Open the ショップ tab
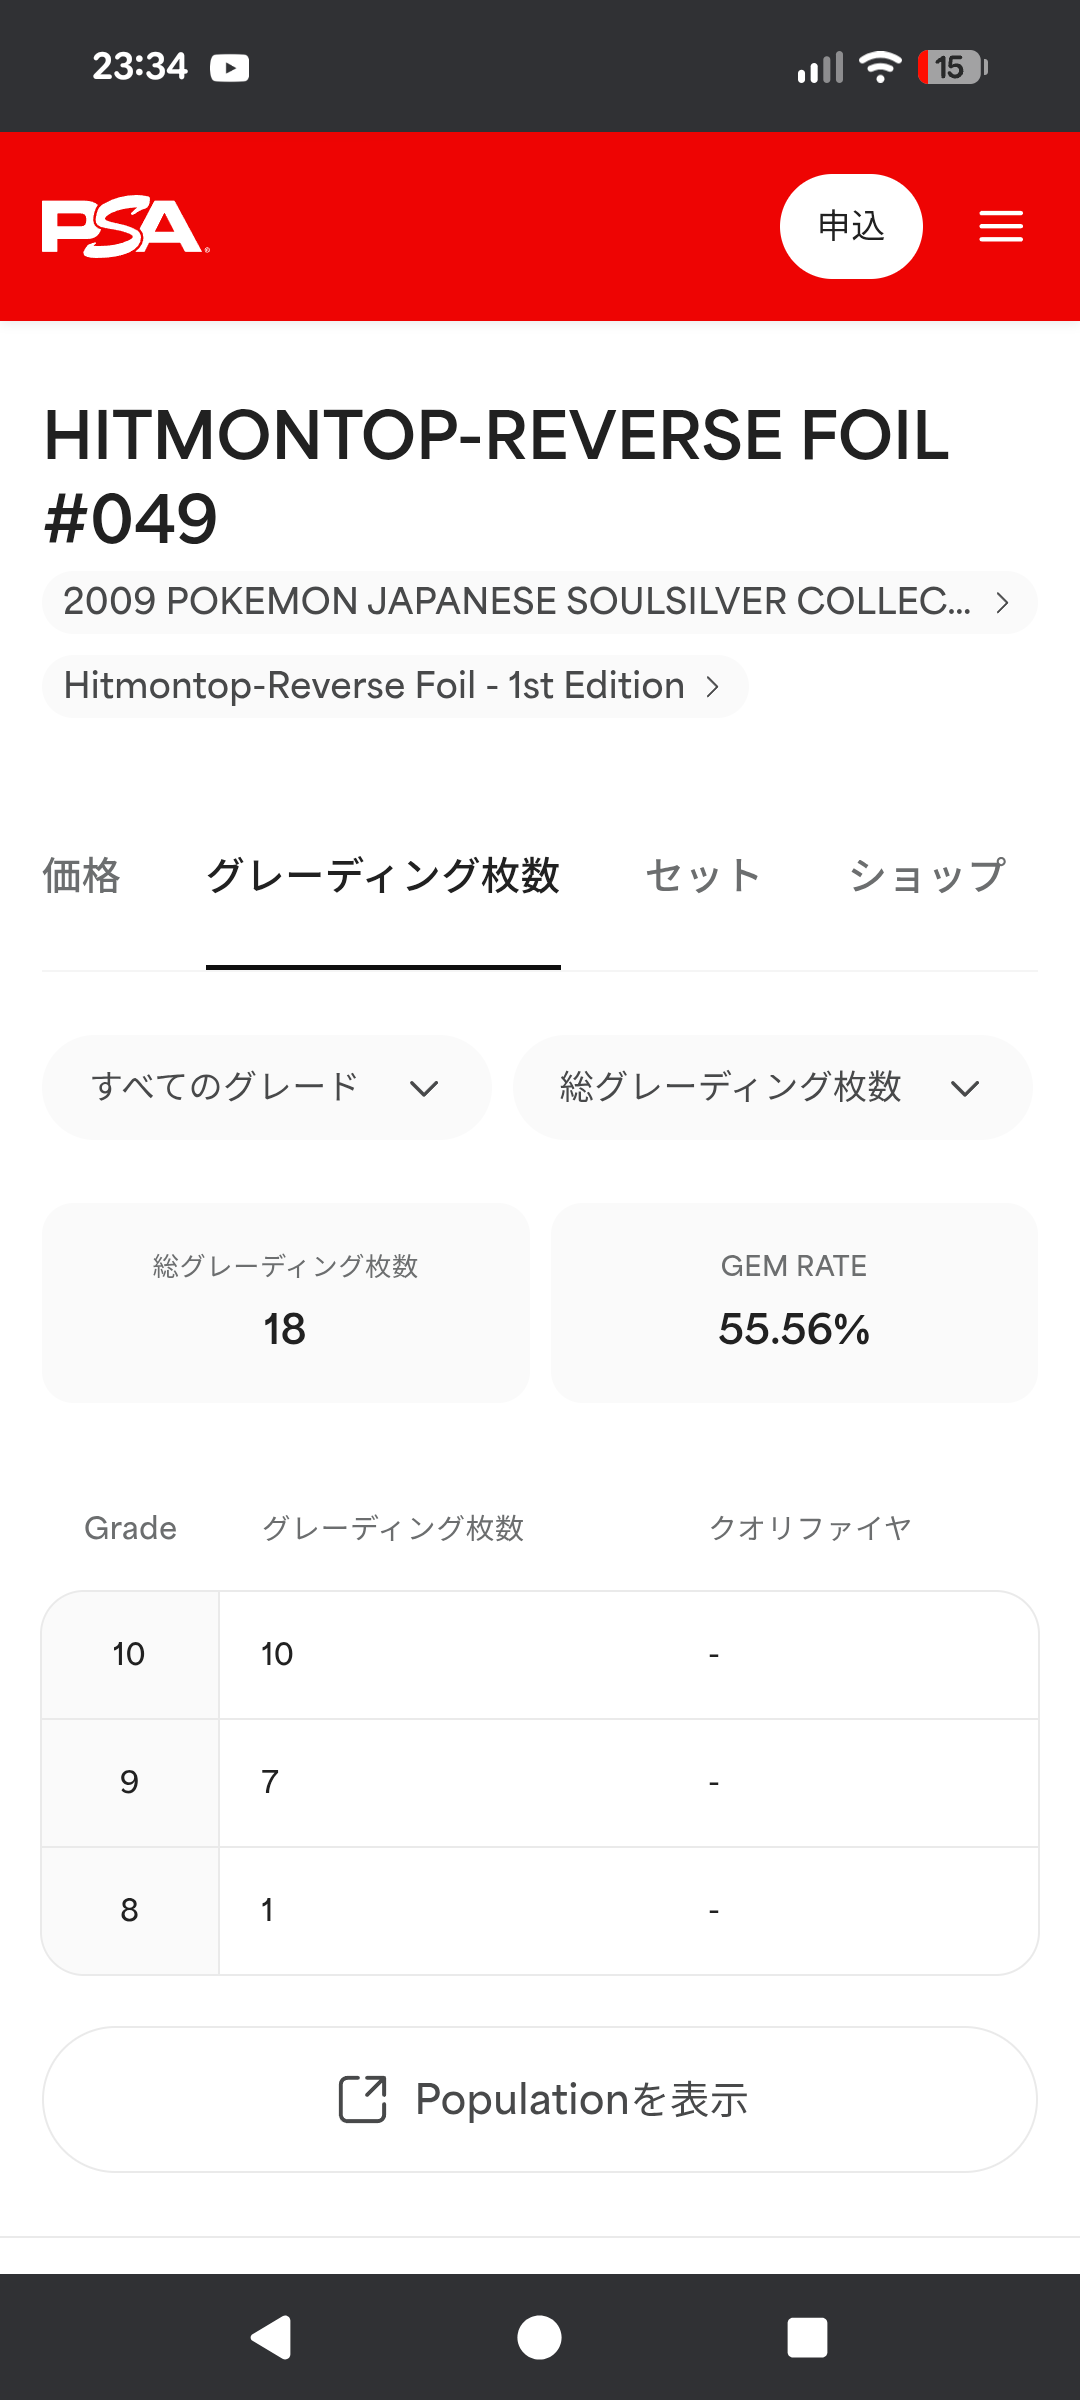Viewport: 1080px width, 2400px height. (x=927, y=876)
